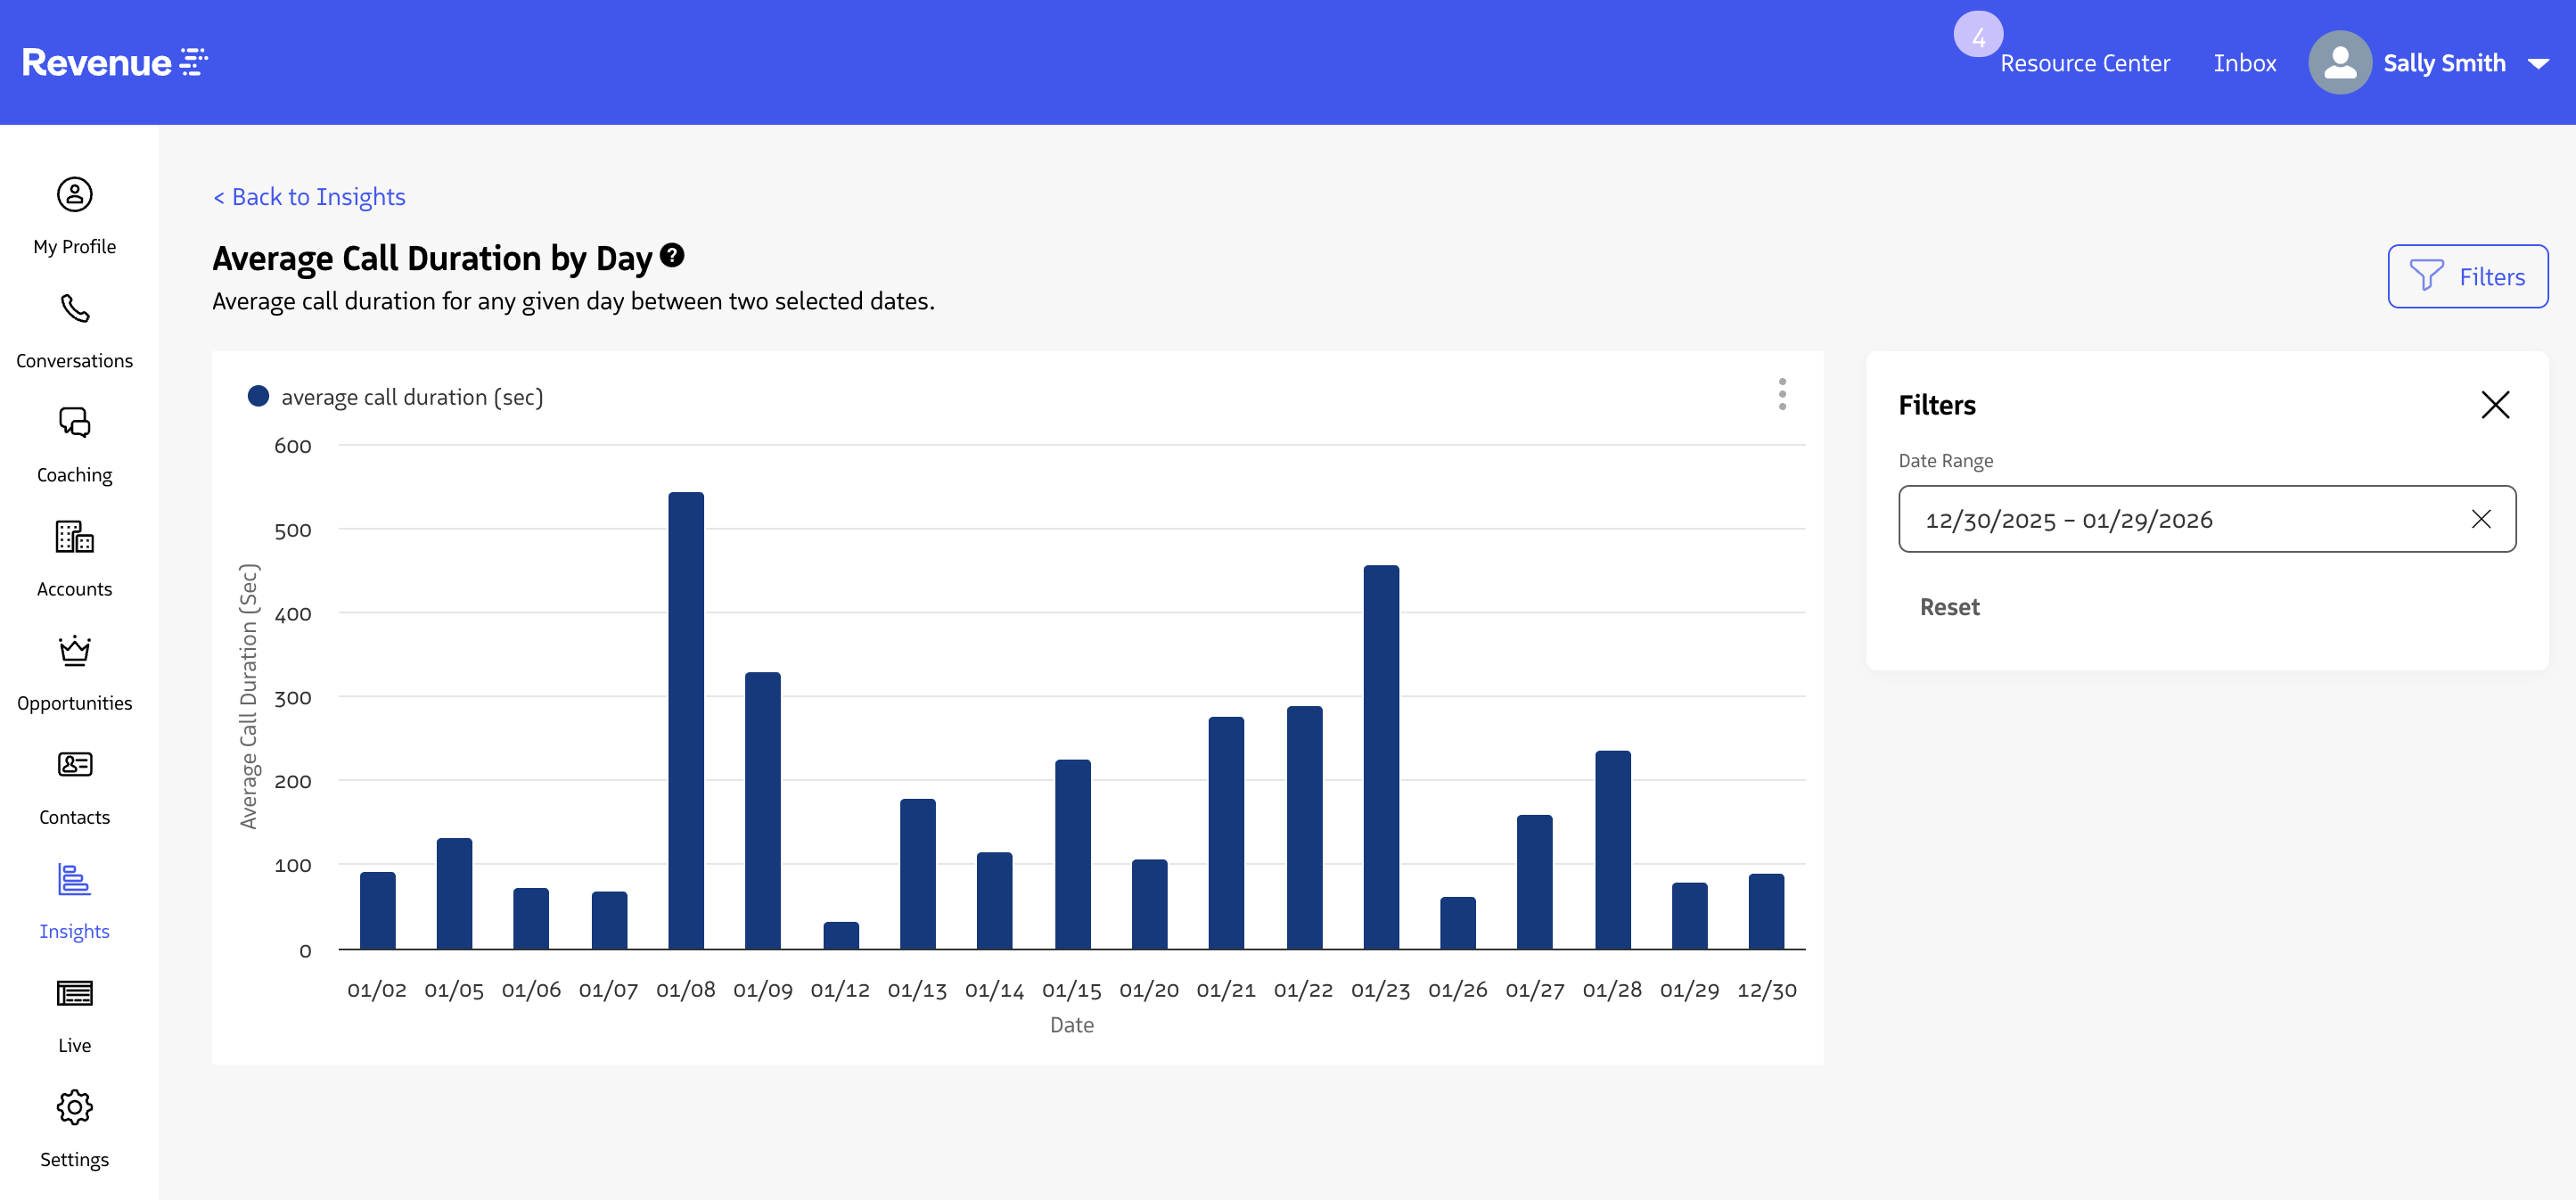Go to the Inbox
Screen dimensions: 2576x1200
tap(2245, 62)
